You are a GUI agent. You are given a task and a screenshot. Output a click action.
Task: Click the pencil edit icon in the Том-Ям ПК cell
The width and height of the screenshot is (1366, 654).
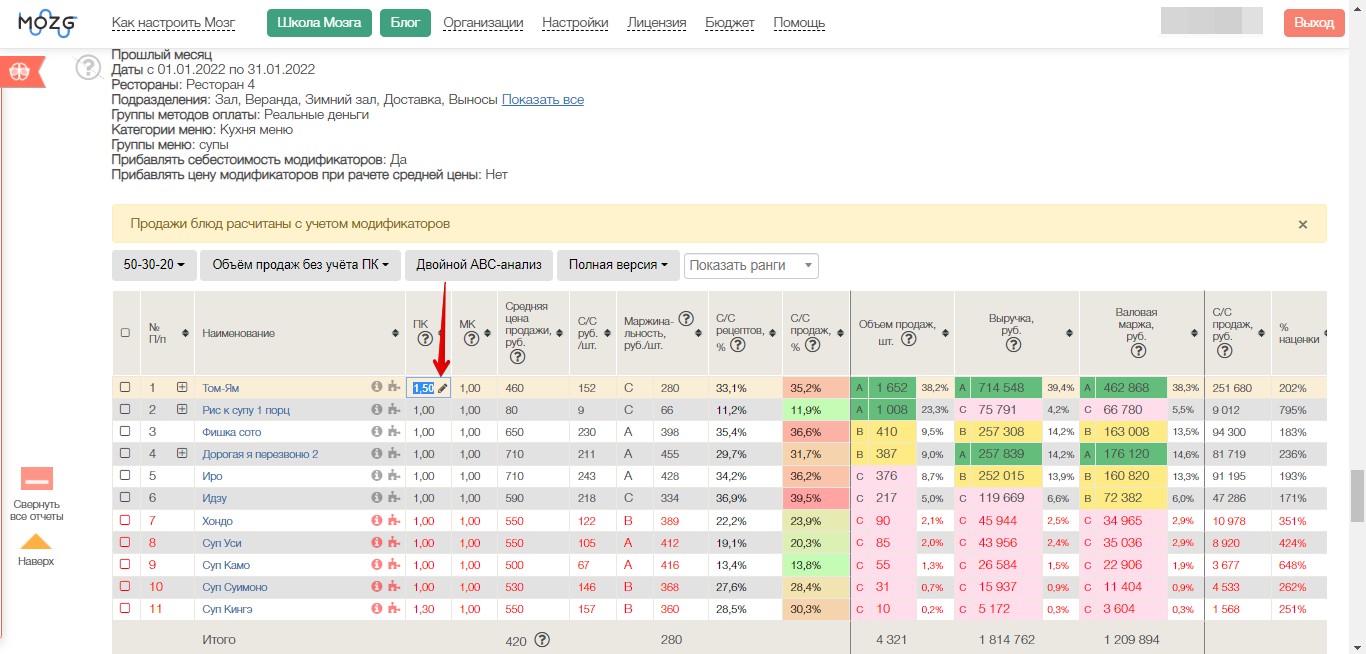tap(443, 388)
